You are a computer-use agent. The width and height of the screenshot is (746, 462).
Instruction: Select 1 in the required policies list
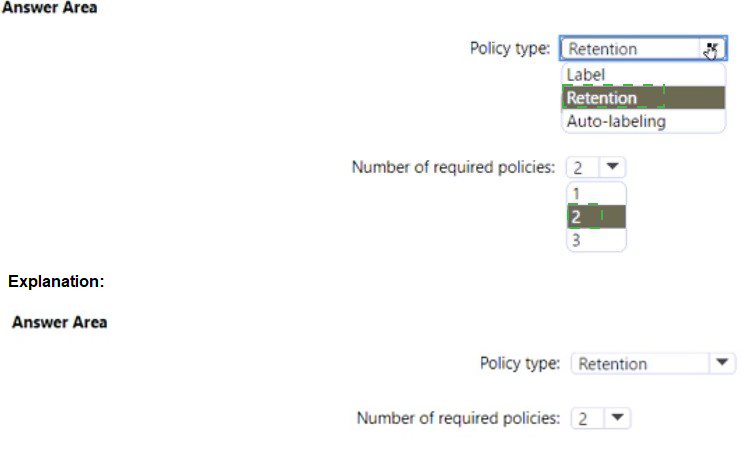pyautogui.click(x=575, y=192)
